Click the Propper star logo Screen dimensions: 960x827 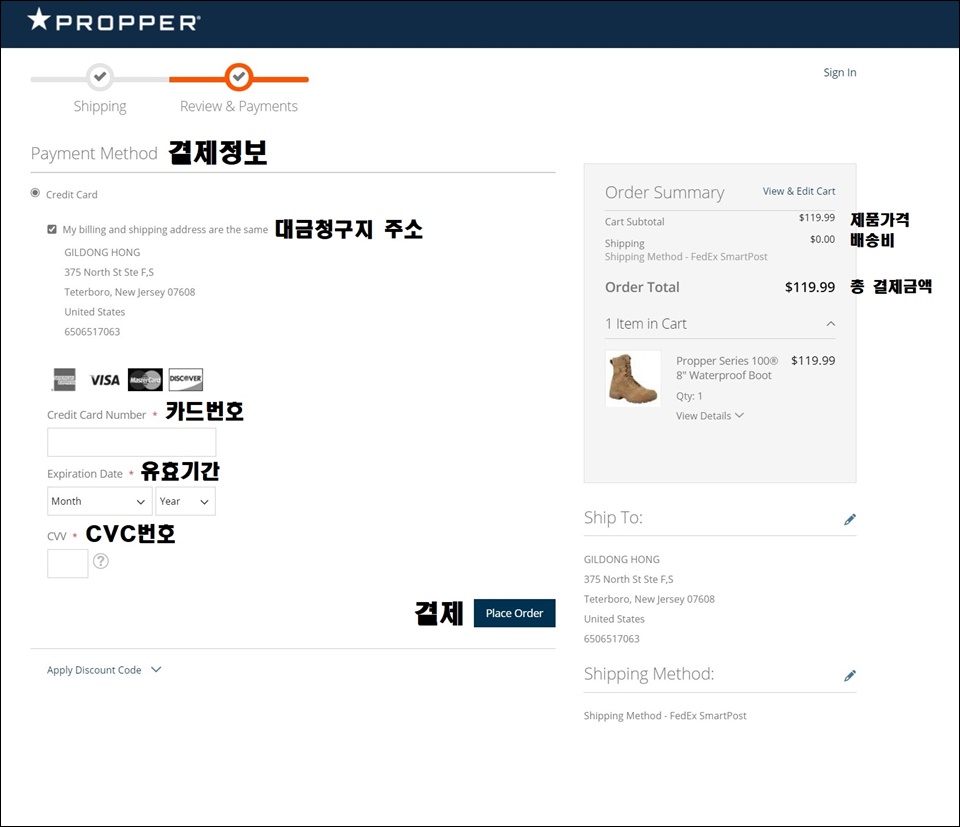pyautogui.click(x=114, y=20)
